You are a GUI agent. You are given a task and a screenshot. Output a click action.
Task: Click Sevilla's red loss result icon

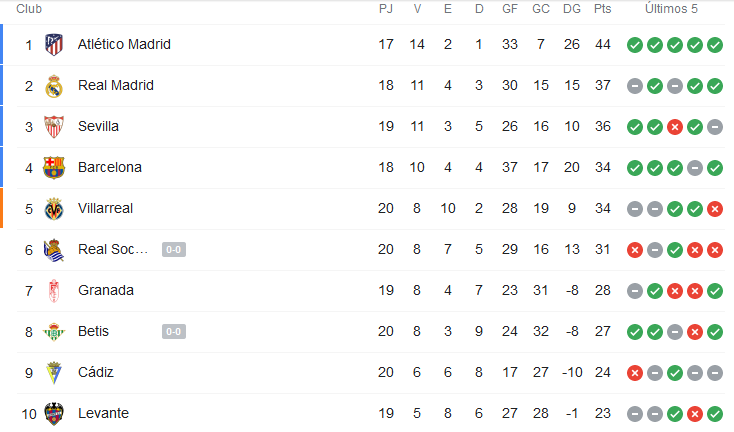(x=675, y=127)
